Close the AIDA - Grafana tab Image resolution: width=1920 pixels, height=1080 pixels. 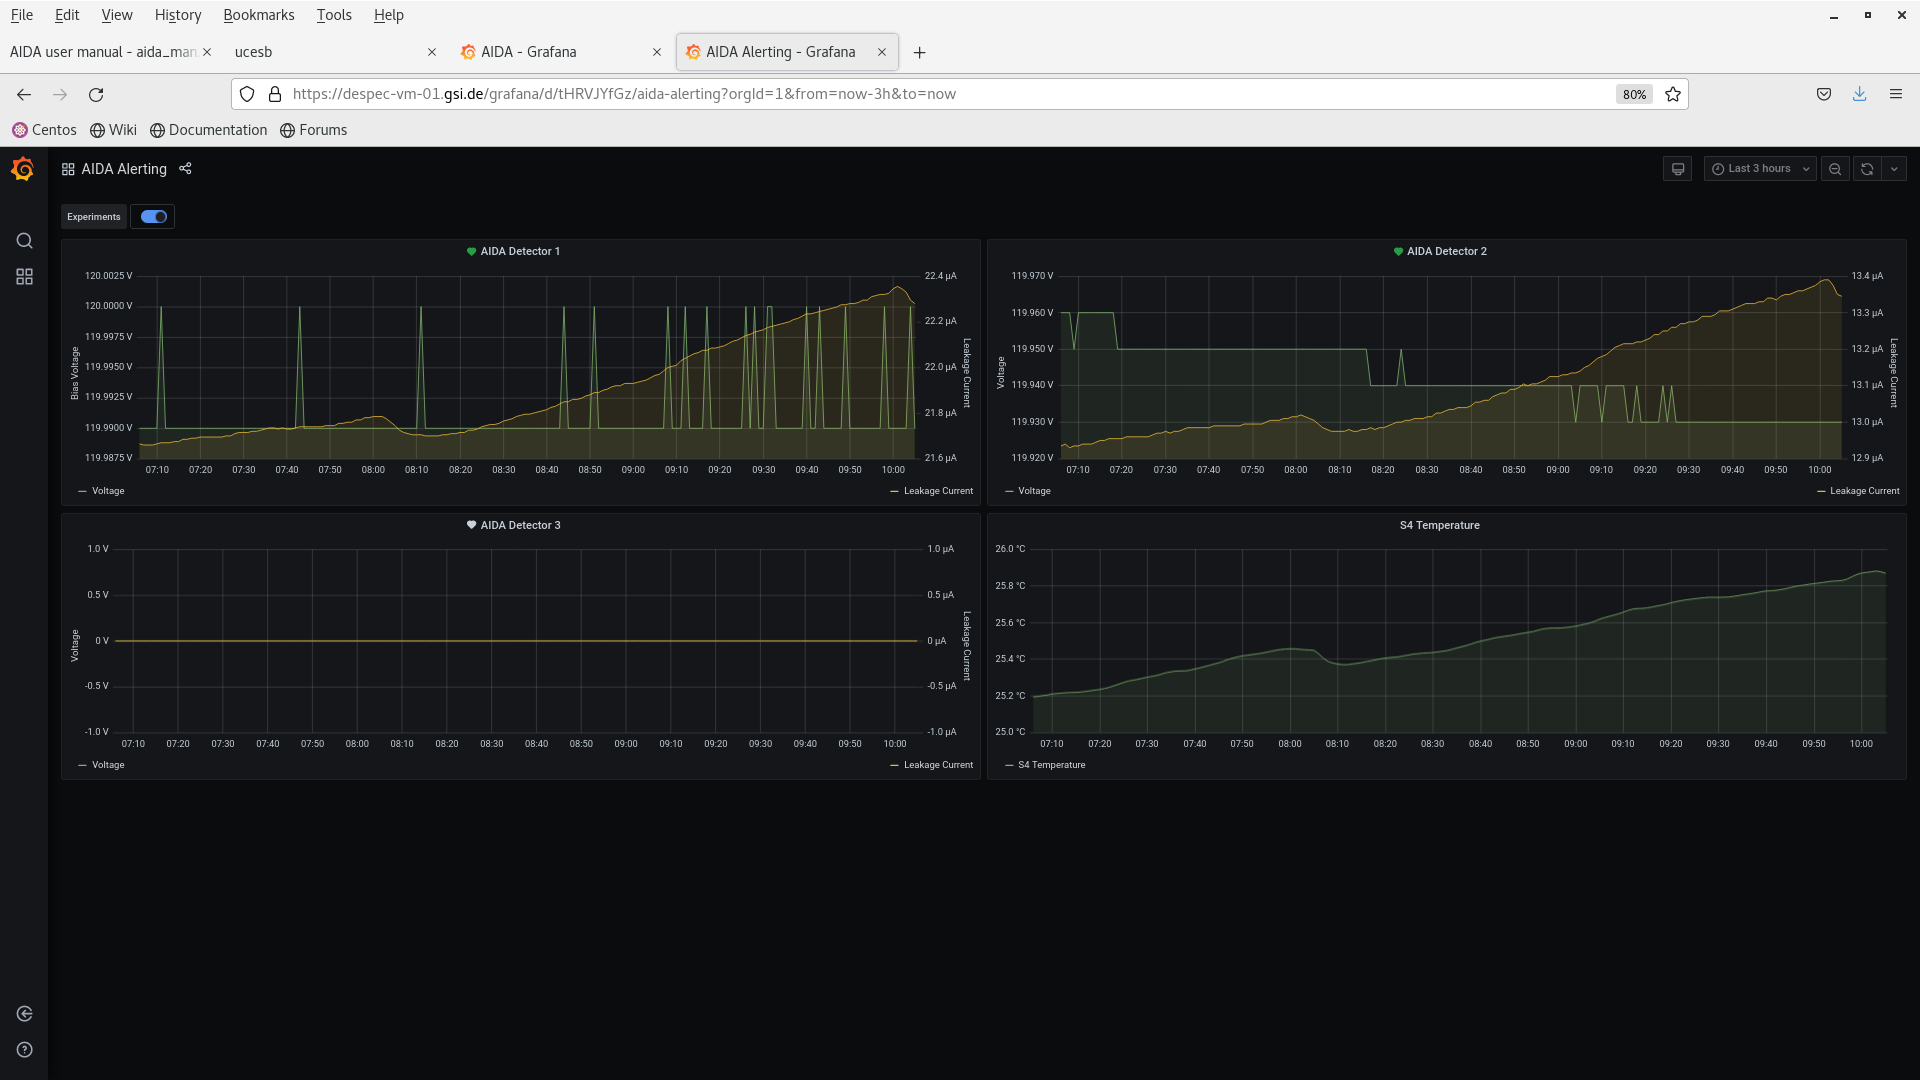tap(657, 52)
